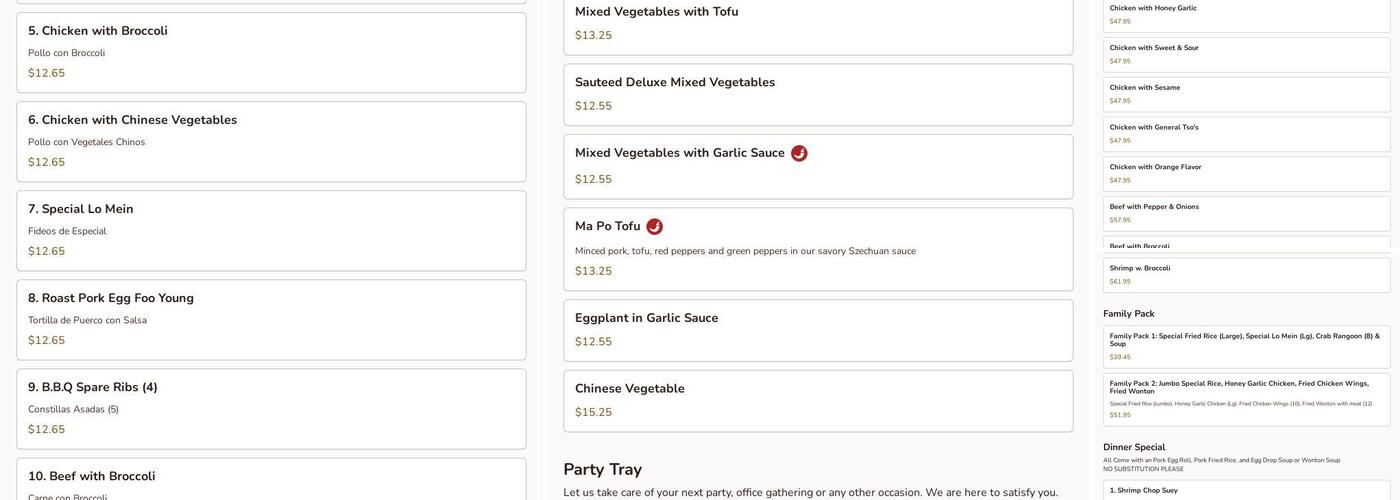Select the Chinese Vegetable dish

pos(817,400)
